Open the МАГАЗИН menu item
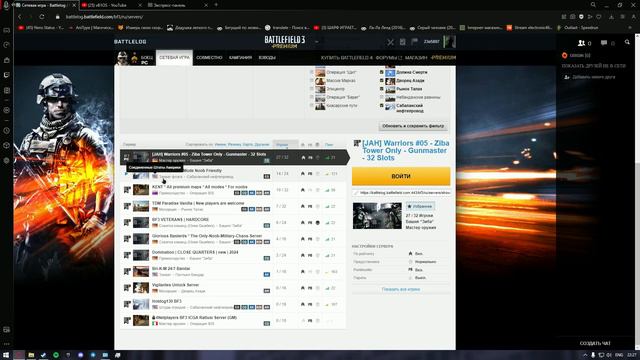Screen dimensions: 640x360 point(416,58)
